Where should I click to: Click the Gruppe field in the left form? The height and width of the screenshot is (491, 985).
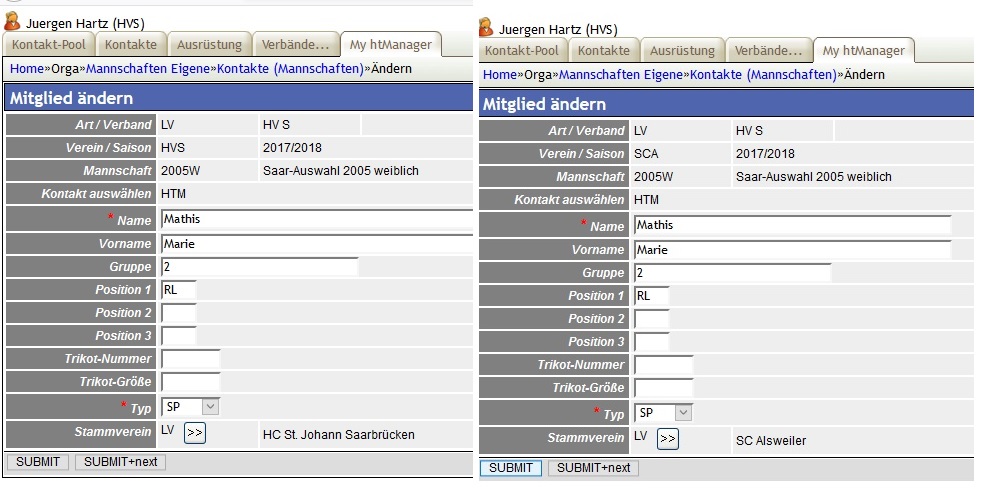point(258,266)
